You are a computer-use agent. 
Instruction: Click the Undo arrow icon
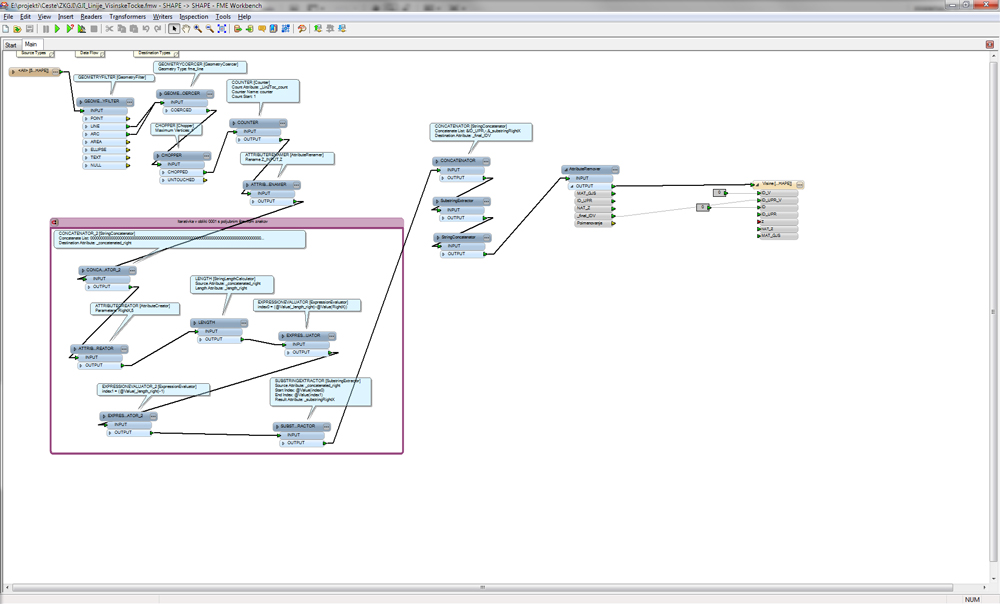[x=145, y=29]
